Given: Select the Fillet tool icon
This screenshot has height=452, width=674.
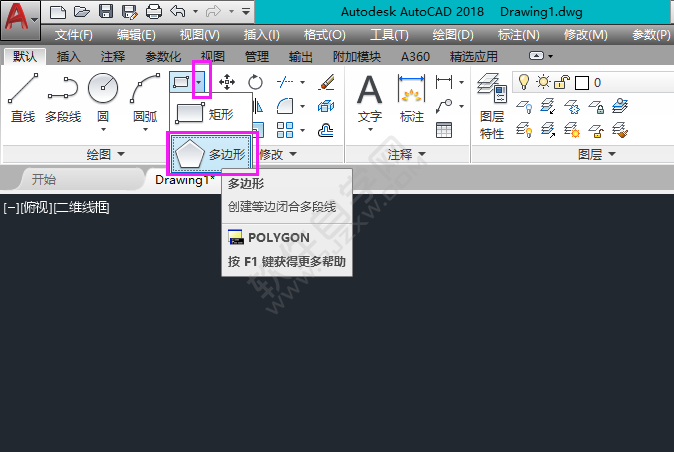Looking at the screenshot, I should coord(285,106).
